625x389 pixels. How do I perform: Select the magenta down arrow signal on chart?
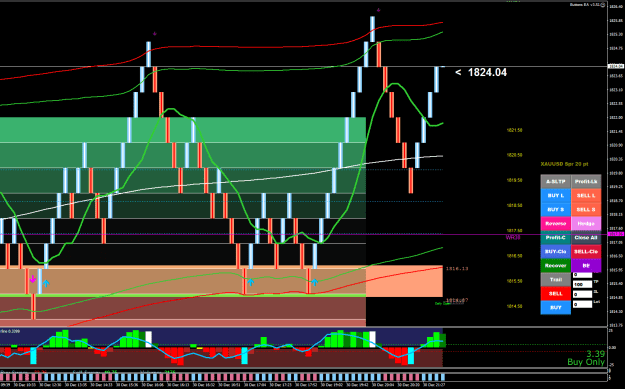tap(33, 279)
